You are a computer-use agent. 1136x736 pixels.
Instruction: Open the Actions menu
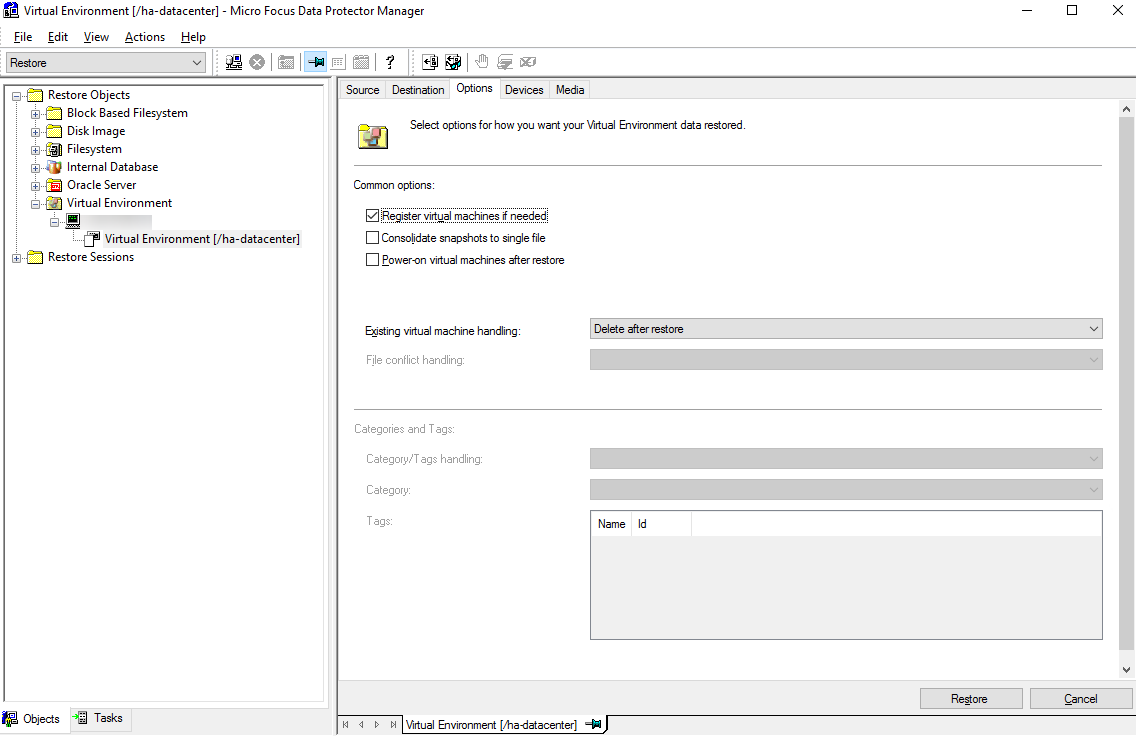(x=145, y=37)
